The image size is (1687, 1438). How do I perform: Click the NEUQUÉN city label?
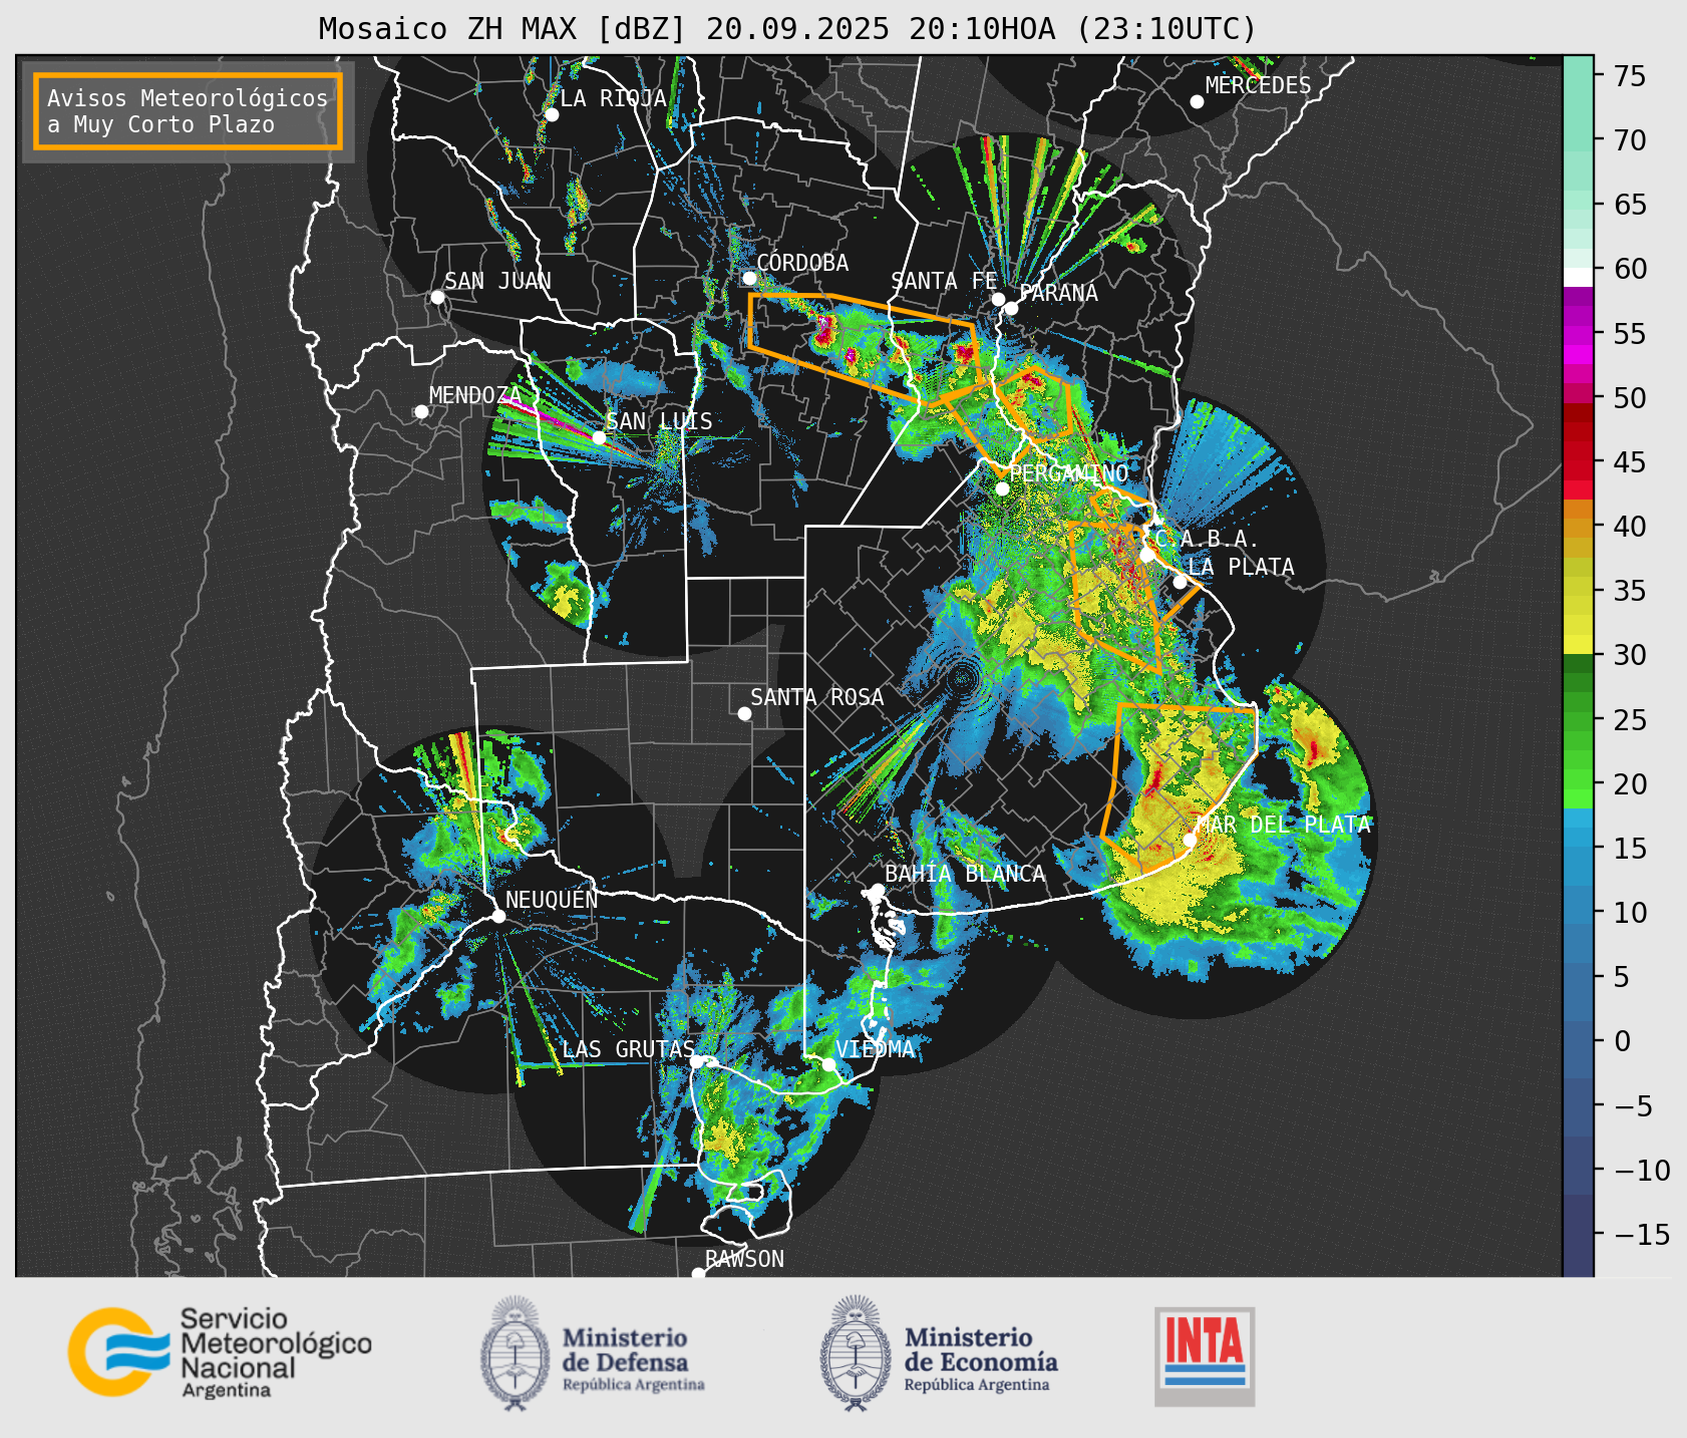click(552, 900)
